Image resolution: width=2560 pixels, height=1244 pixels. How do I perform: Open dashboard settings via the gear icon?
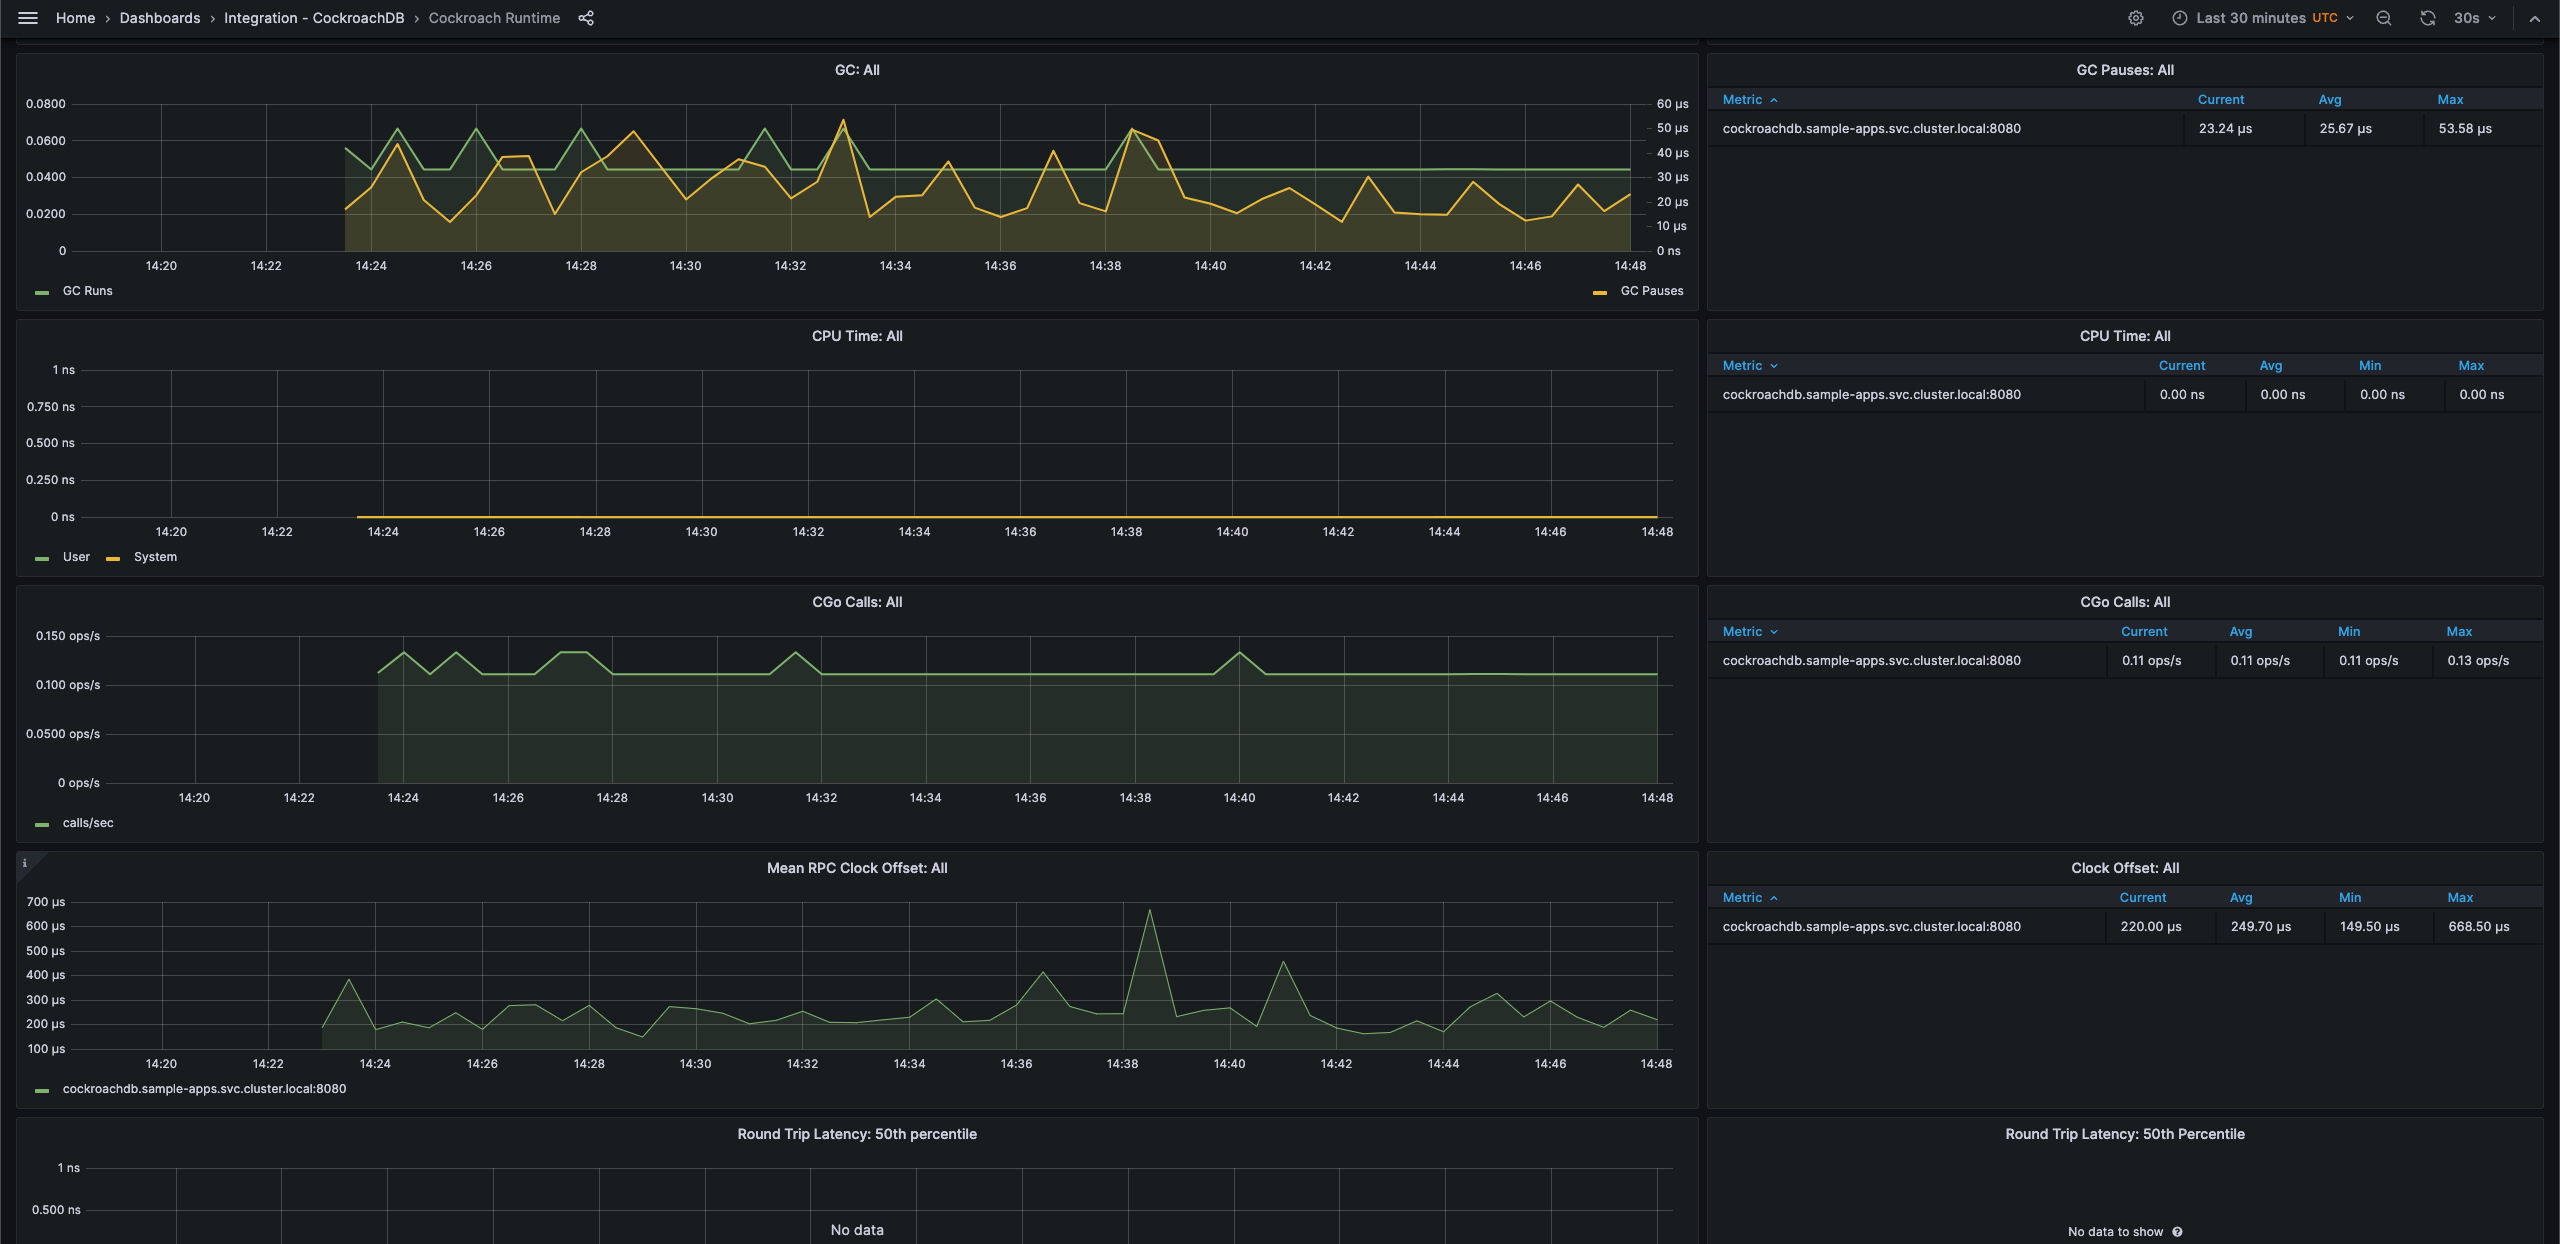point(2136,17)
